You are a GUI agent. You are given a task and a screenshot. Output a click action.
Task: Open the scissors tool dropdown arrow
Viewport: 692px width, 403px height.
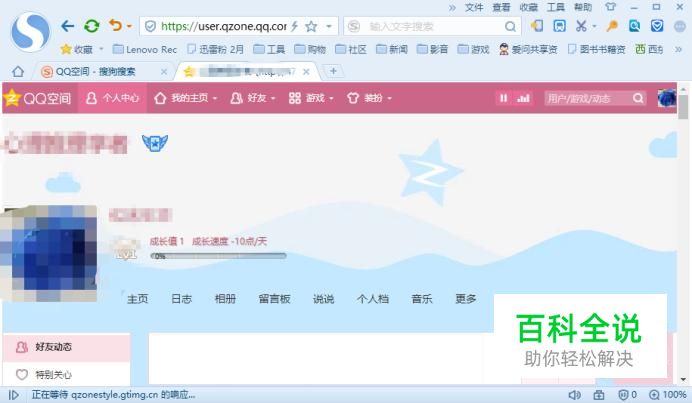pyautogui.click(x=594, y=26)
